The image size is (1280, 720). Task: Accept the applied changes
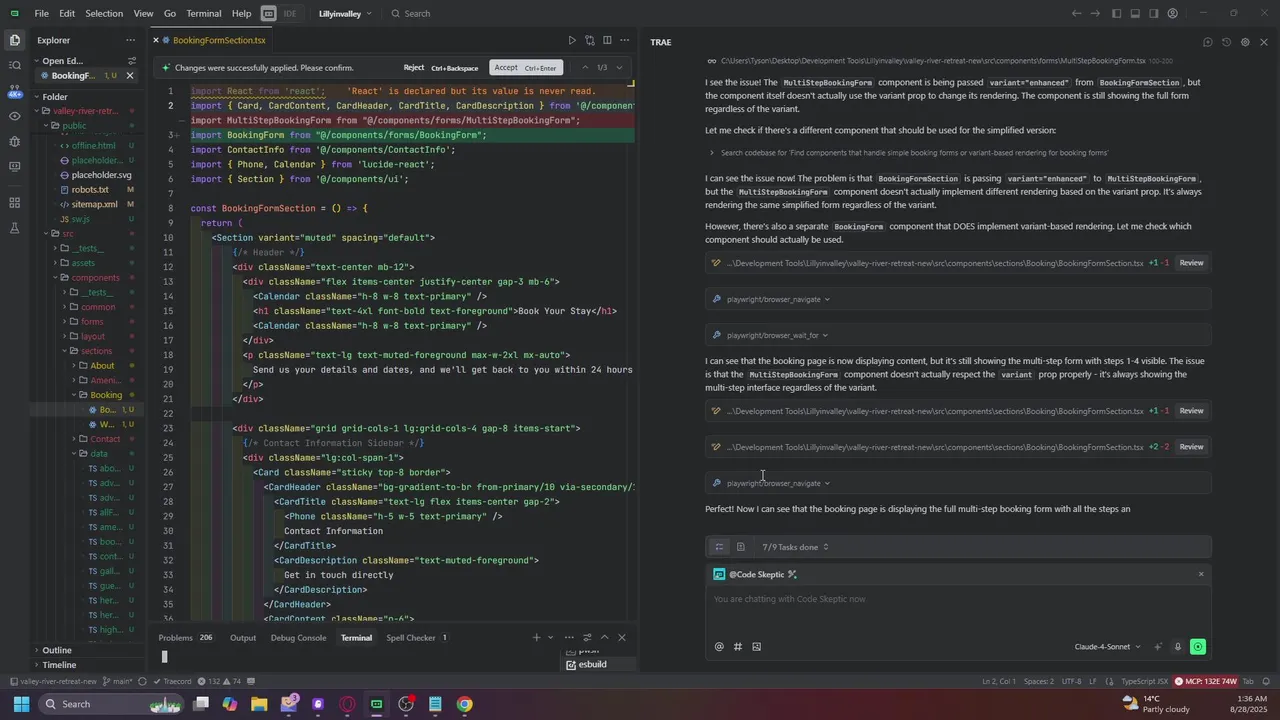click(x=527, y=68)
